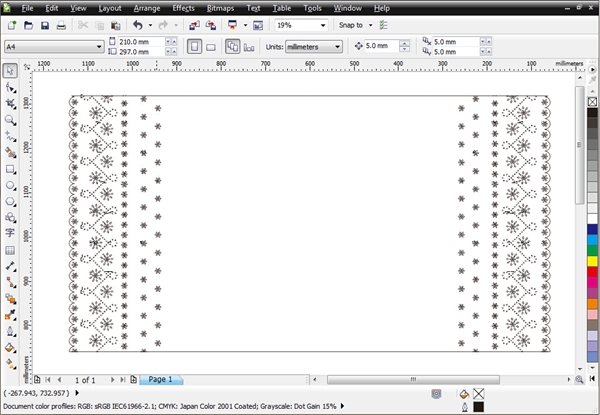The height and width of the screenshot is (415, 600).
Task: Open the Options icon next to Snap to
Action: point(383,25)
